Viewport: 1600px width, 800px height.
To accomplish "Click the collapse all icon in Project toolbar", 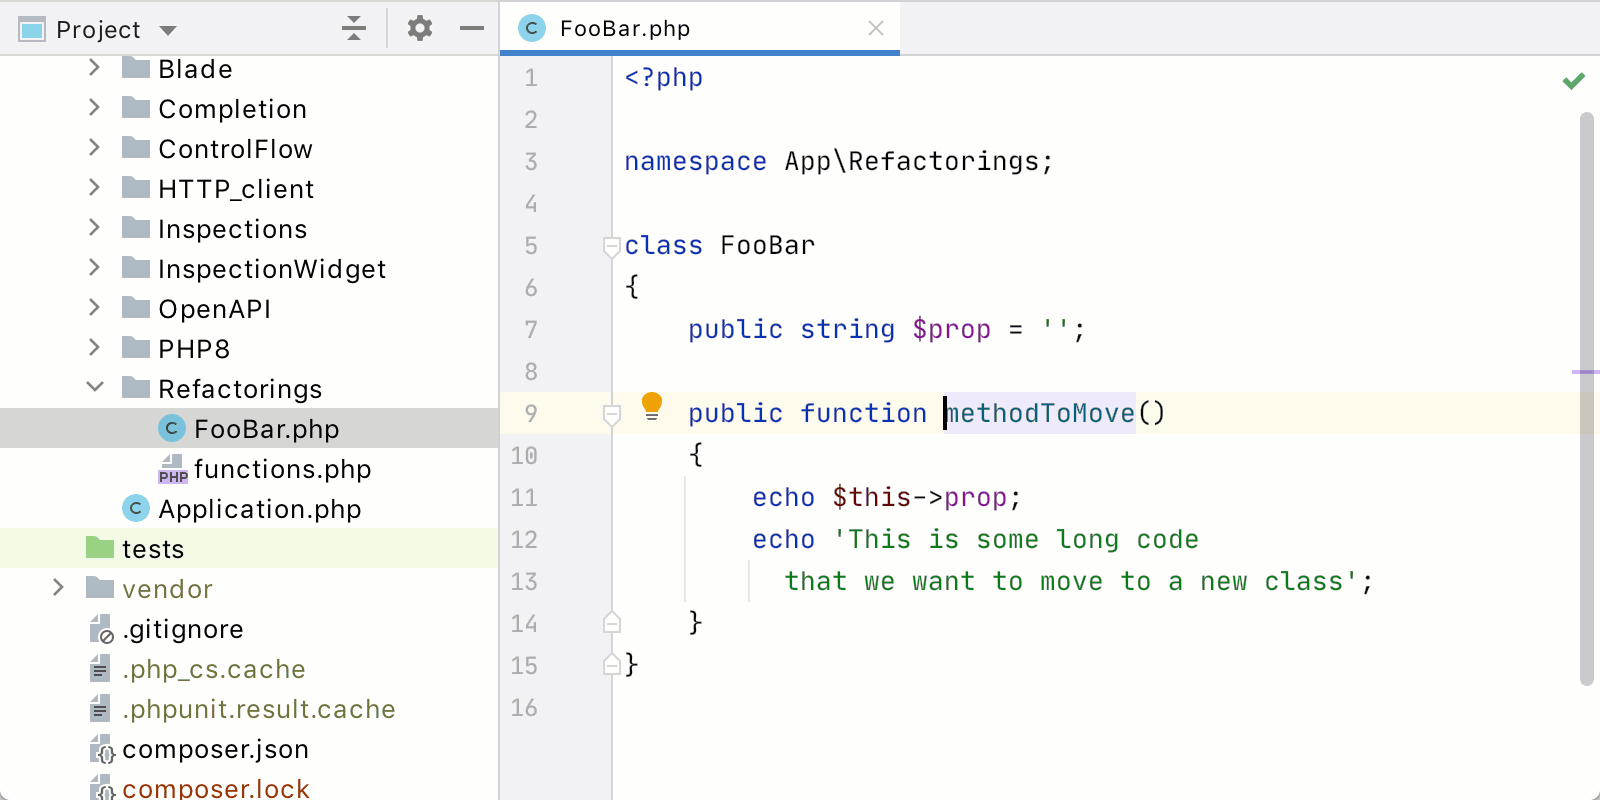I will 353,28.
